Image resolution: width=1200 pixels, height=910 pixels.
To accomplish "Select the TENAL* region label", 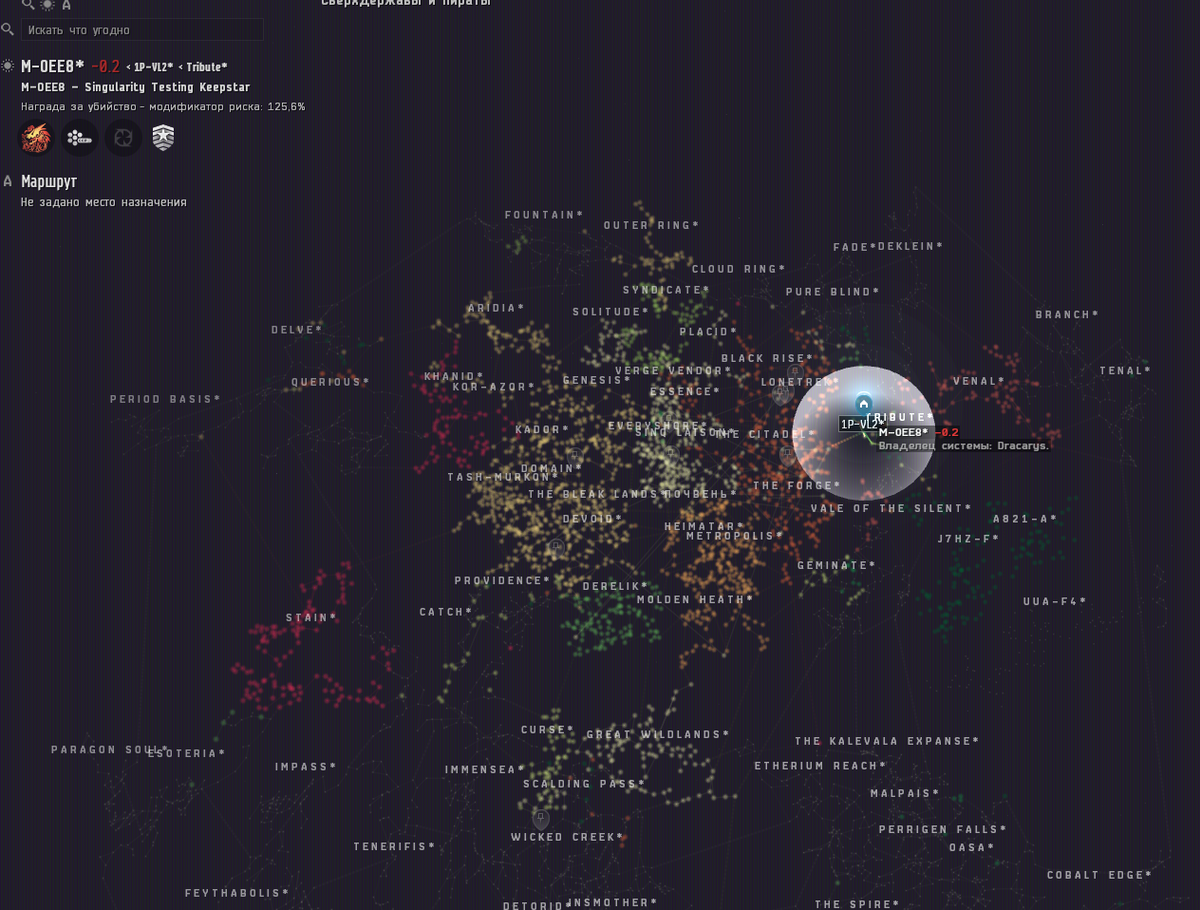I will (1126, 371).
